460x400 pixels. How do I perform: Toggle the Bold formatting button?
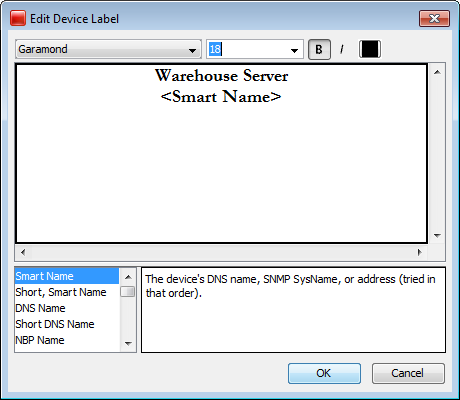pyautogui.click(x=319, y=49)
